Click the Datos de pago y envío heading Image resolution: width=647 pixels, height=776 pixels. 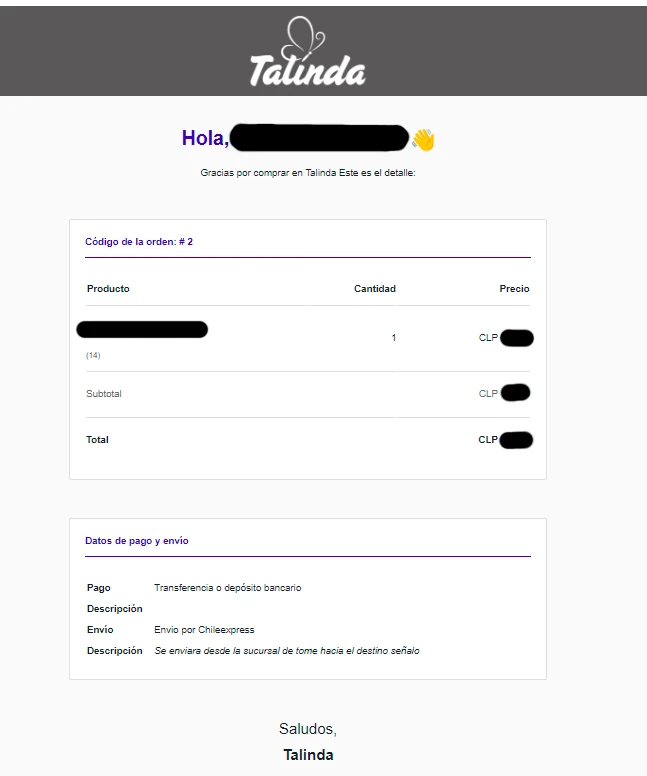point(137,540)
